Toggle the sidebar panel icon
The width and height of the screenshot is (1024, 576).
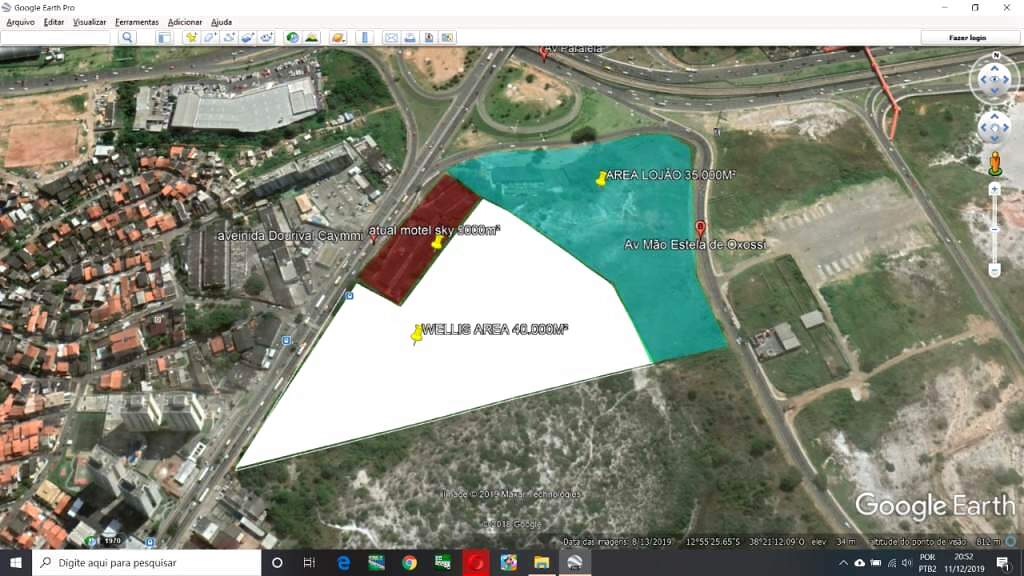pos(164,37)
